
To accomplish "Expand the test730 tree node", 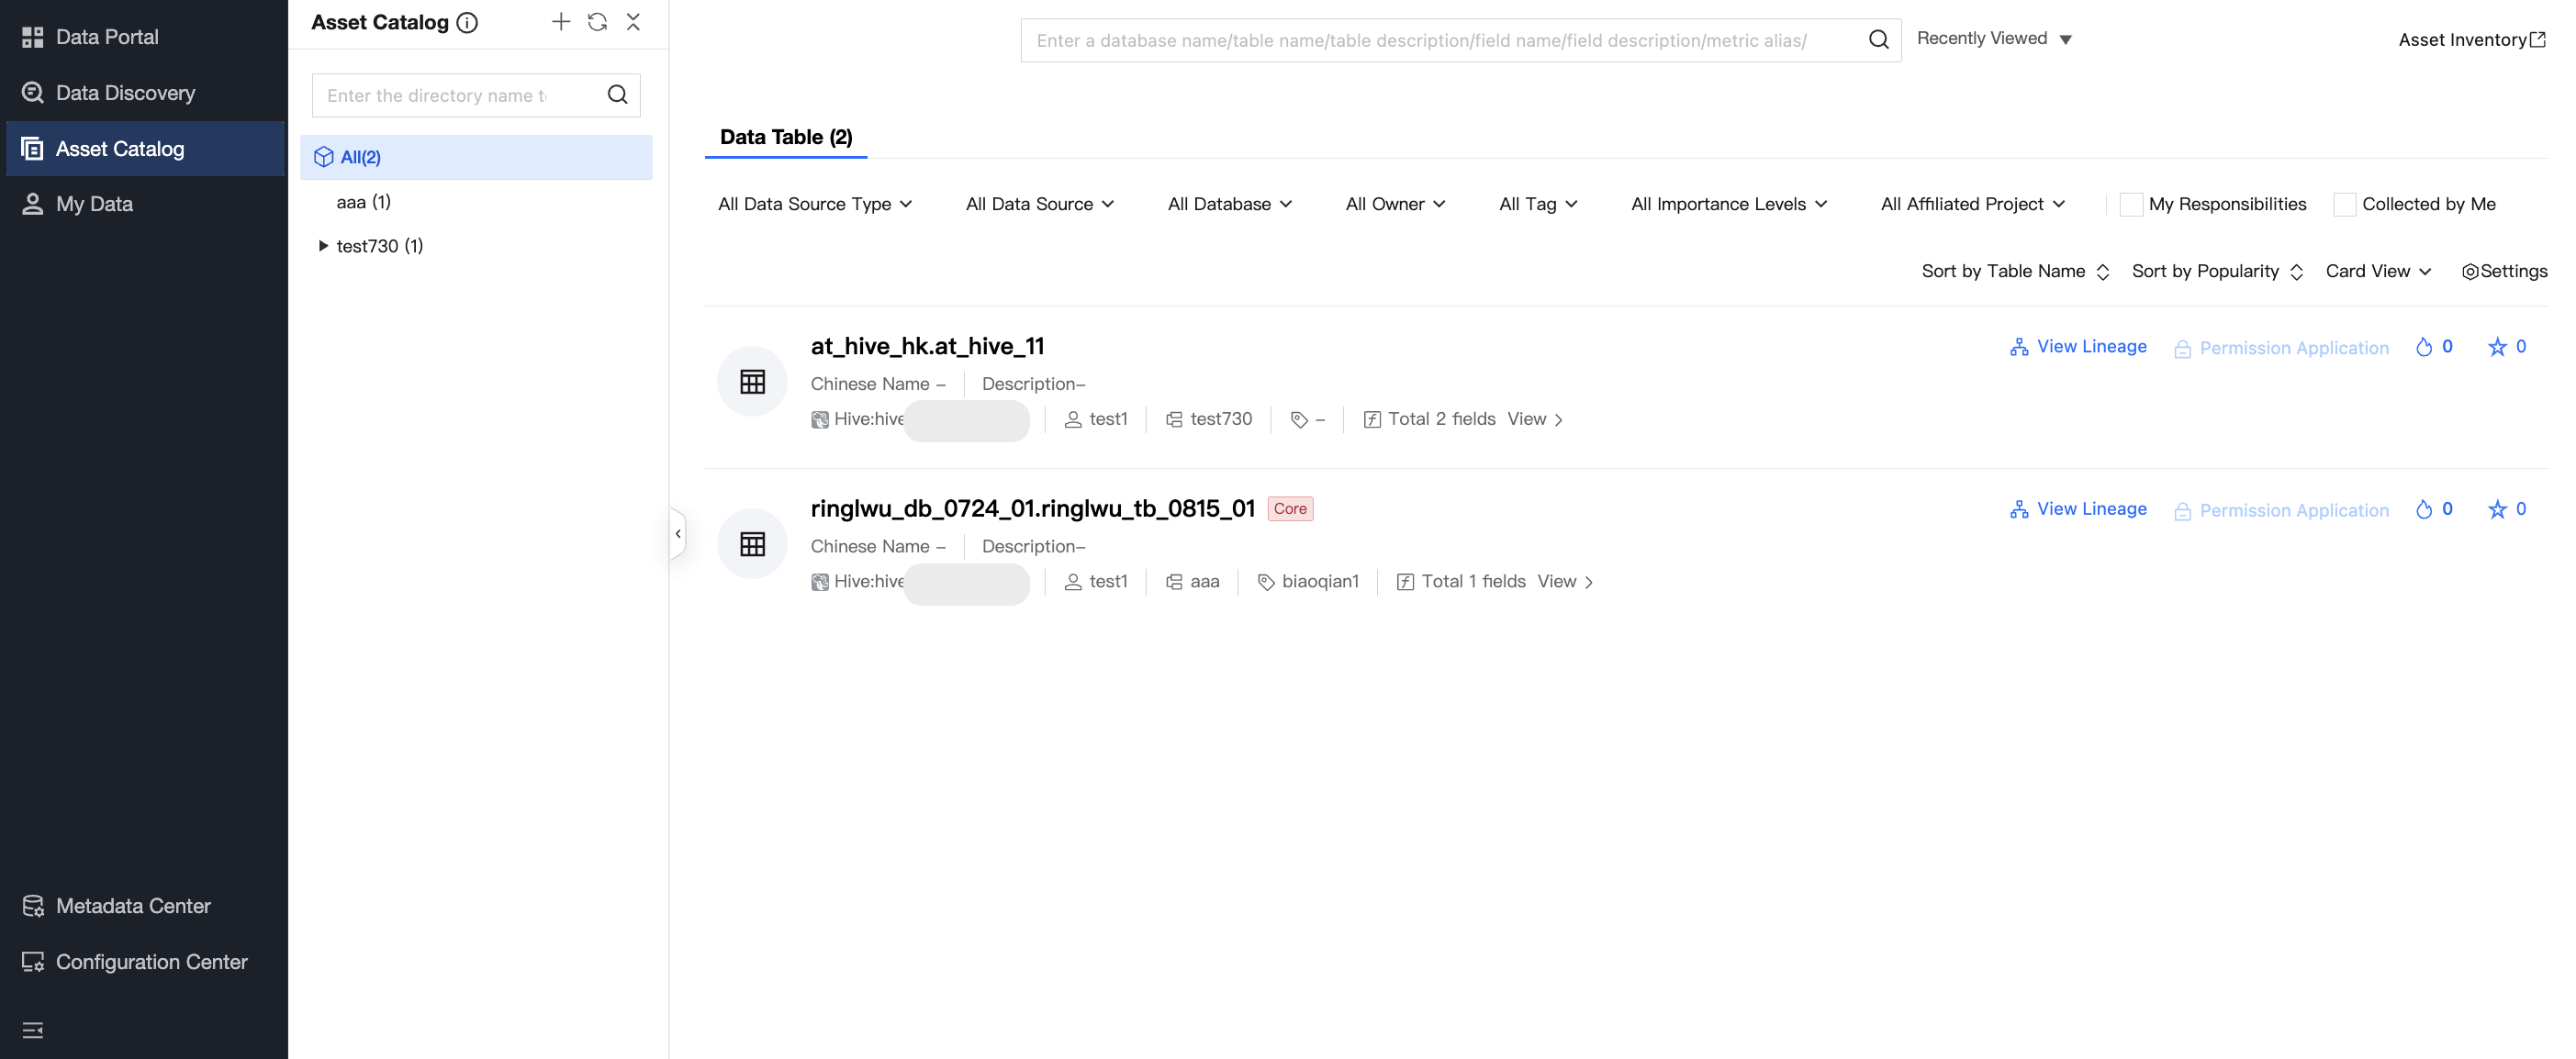I will click(x=322, y=246).
